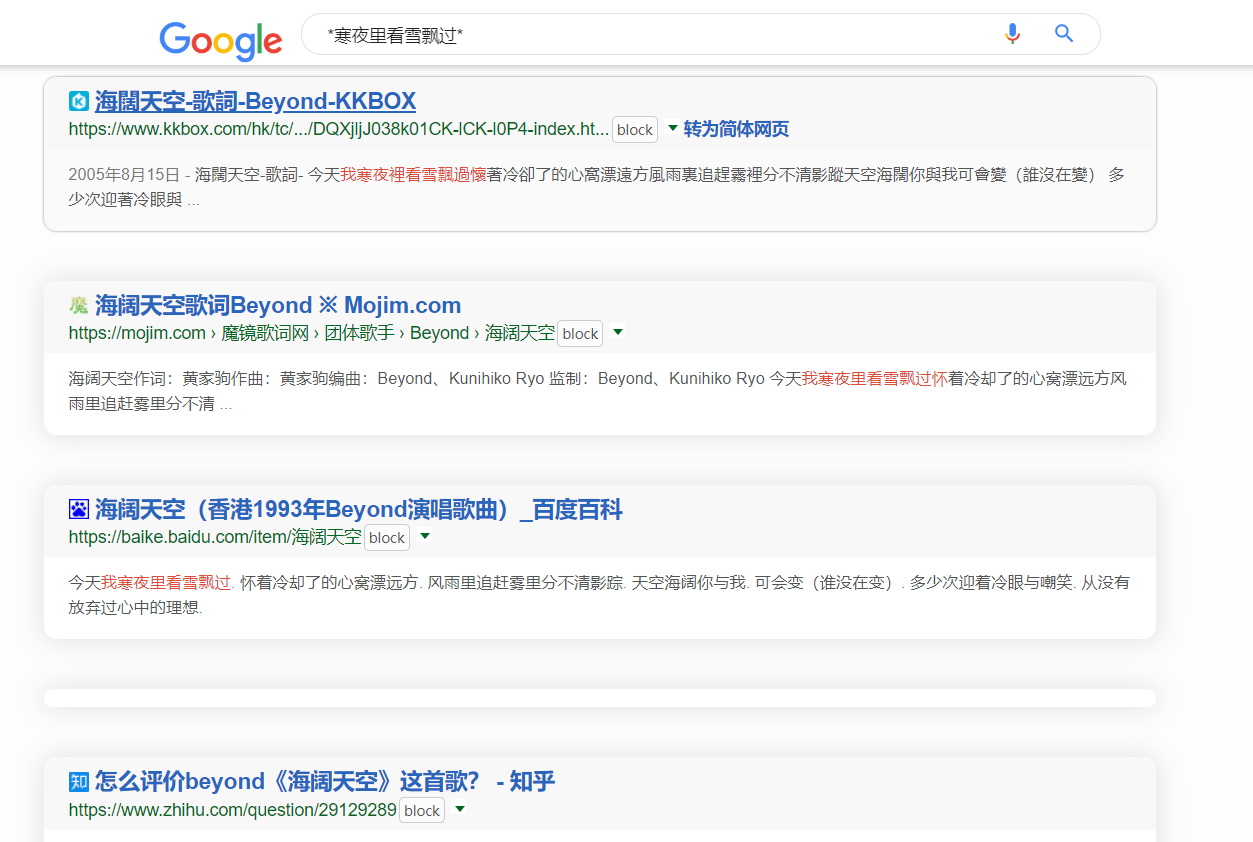Expand the dropdown arrow after zhihu.com URL
1253x842 pixels.
pos(459,808)
